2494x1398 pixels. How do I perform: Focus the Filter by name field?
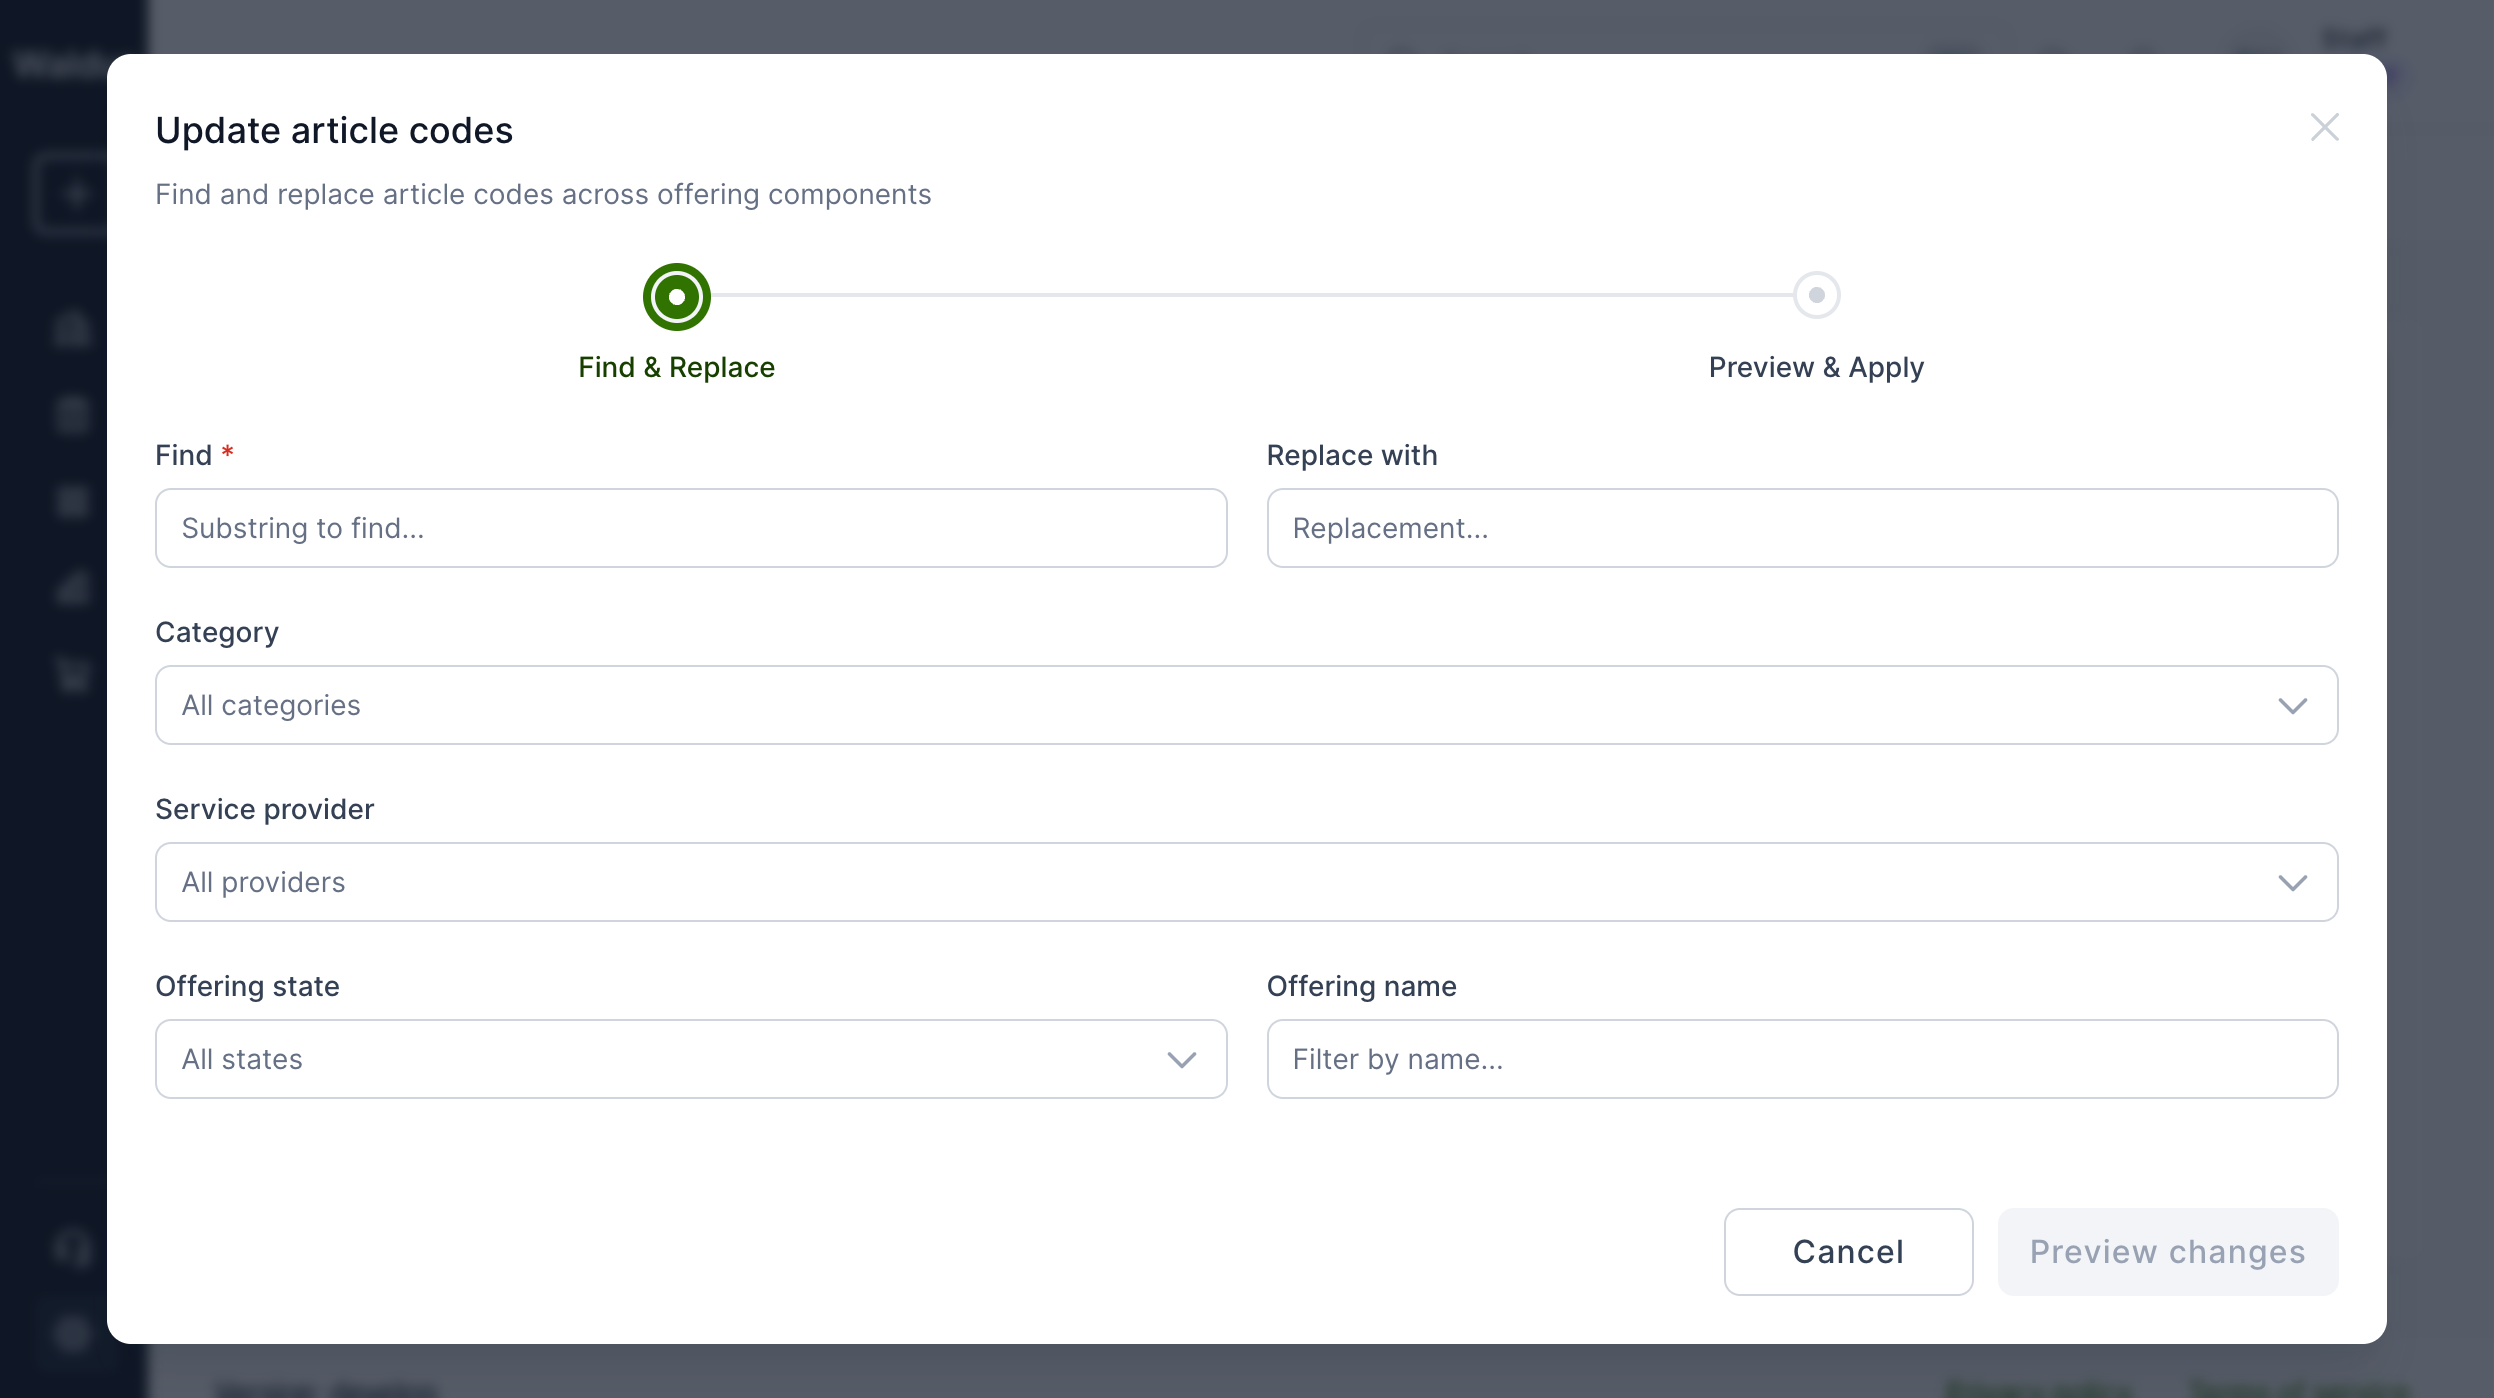coord(1801,1060)
